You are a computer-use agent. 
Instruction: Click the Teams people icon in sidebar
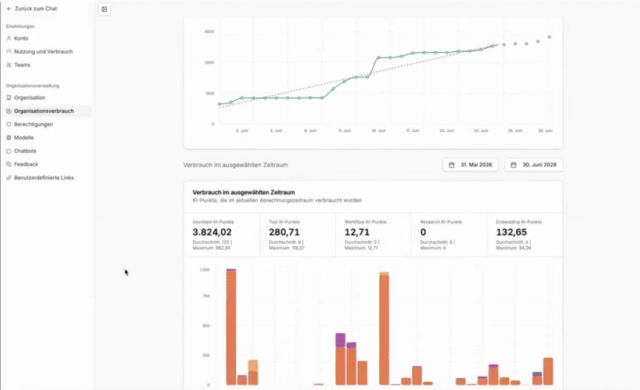coord(9,65)
